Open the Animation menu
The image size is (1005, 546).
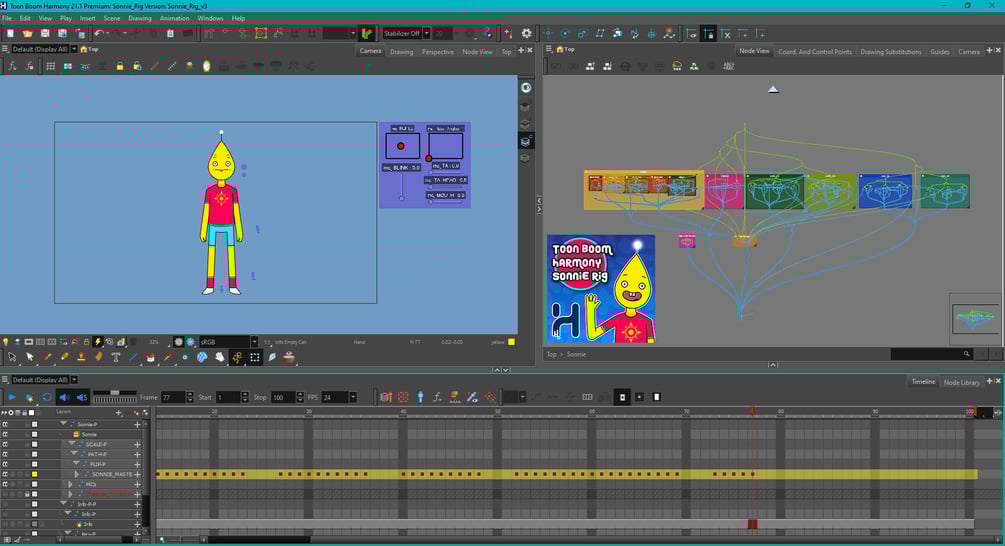pyautogui.click(x=174, y=19)
